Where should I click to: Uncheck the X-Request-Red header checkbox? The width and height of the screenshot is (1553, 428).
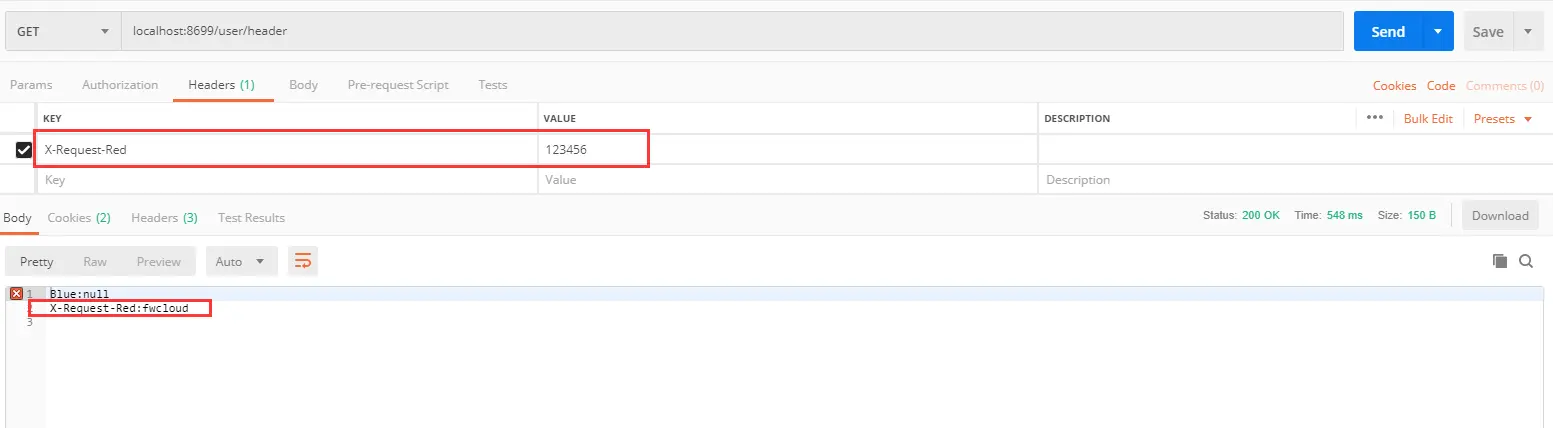(x=24, y=150)
